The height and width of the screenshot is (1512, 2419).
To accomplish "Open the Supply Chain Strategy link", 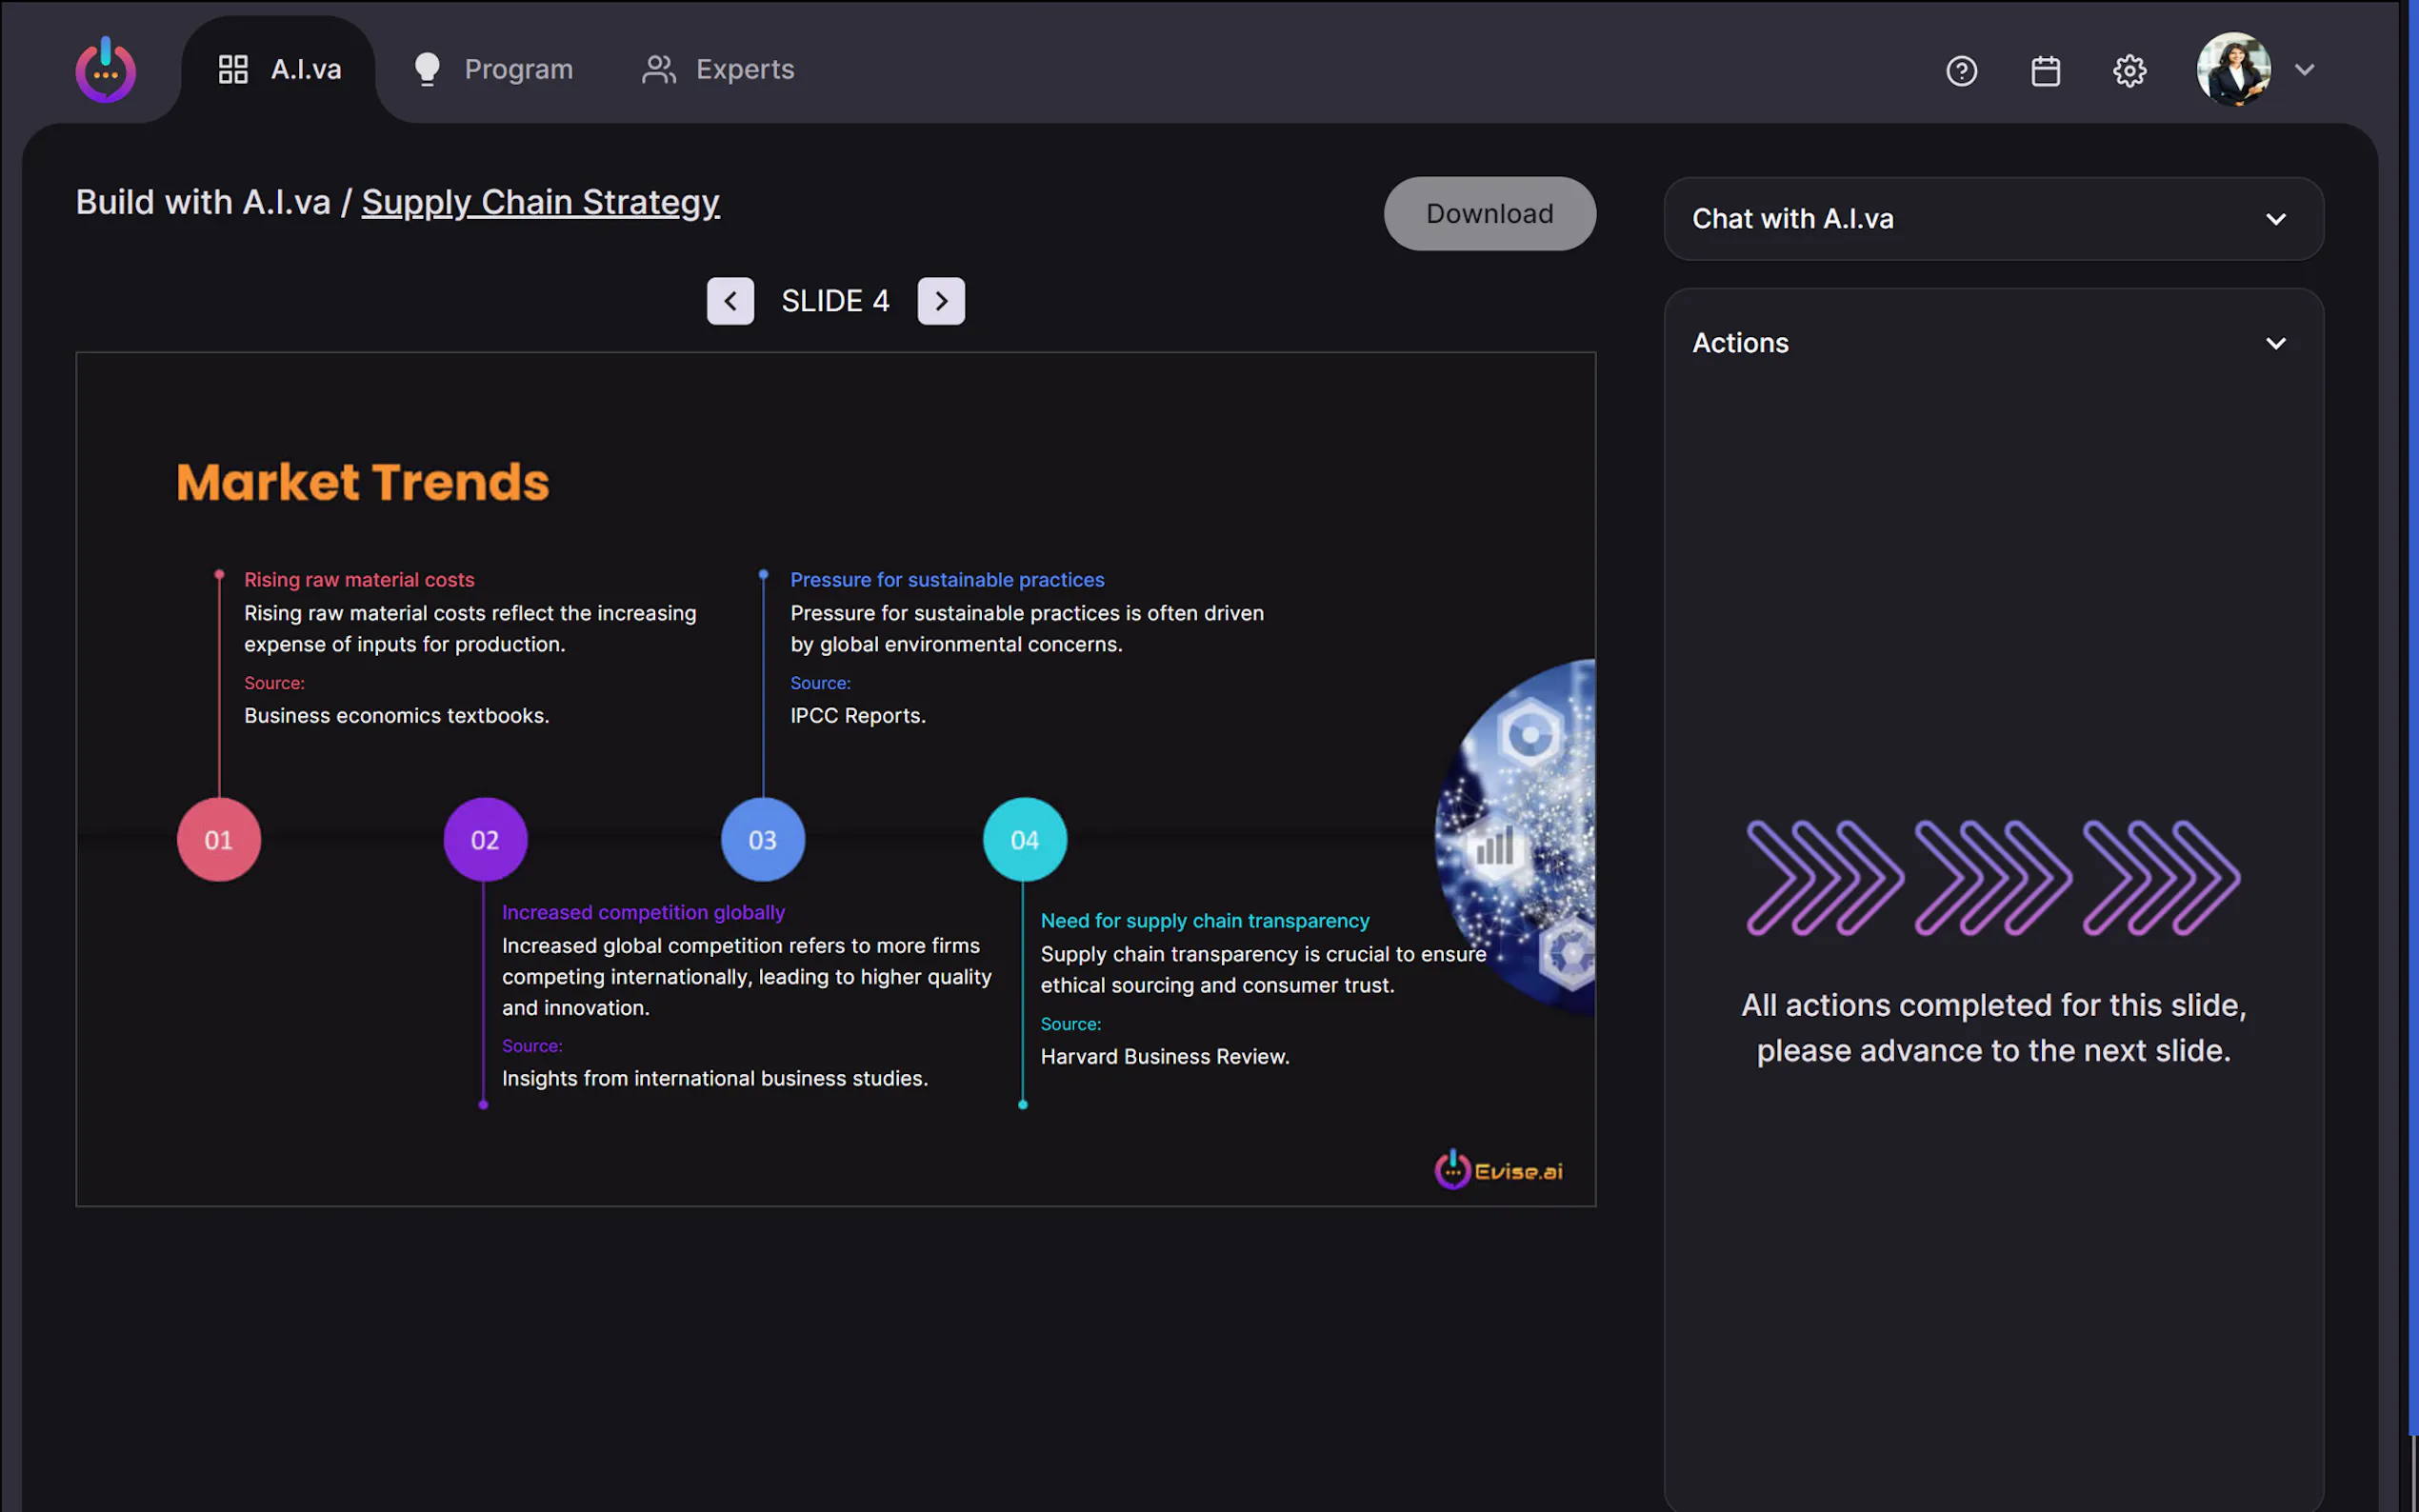I will (x=540, y=203).
